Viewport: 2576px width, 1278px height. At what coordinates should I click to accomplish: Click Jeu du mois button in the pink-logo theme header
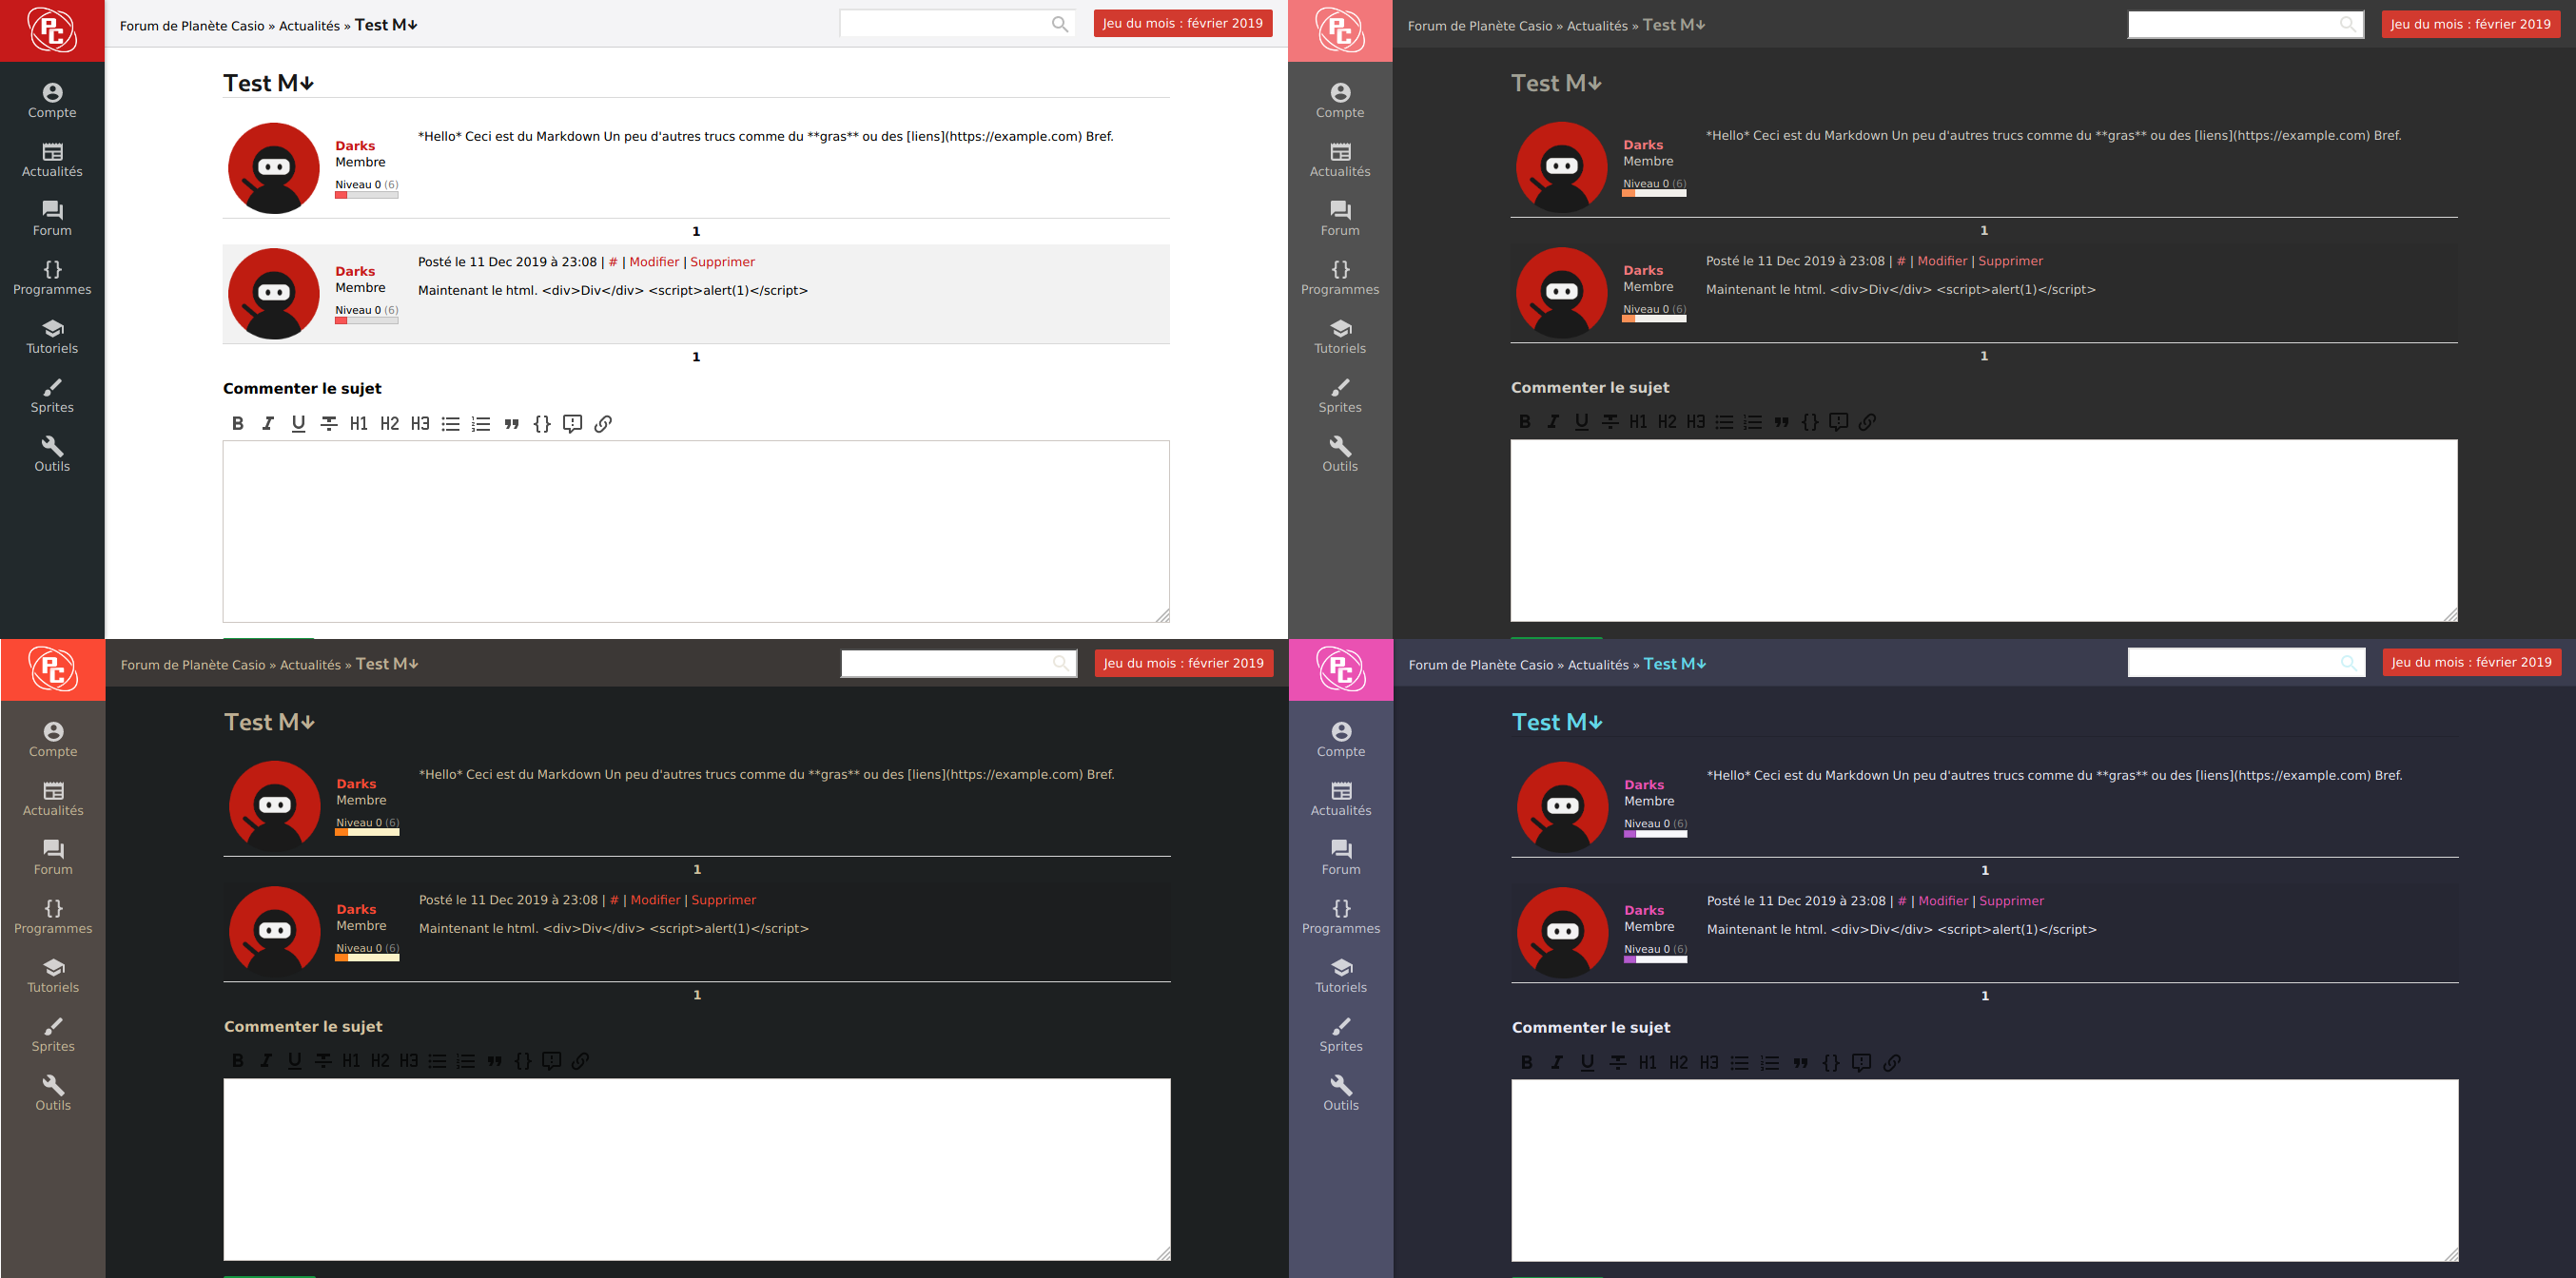point(2472,662)
